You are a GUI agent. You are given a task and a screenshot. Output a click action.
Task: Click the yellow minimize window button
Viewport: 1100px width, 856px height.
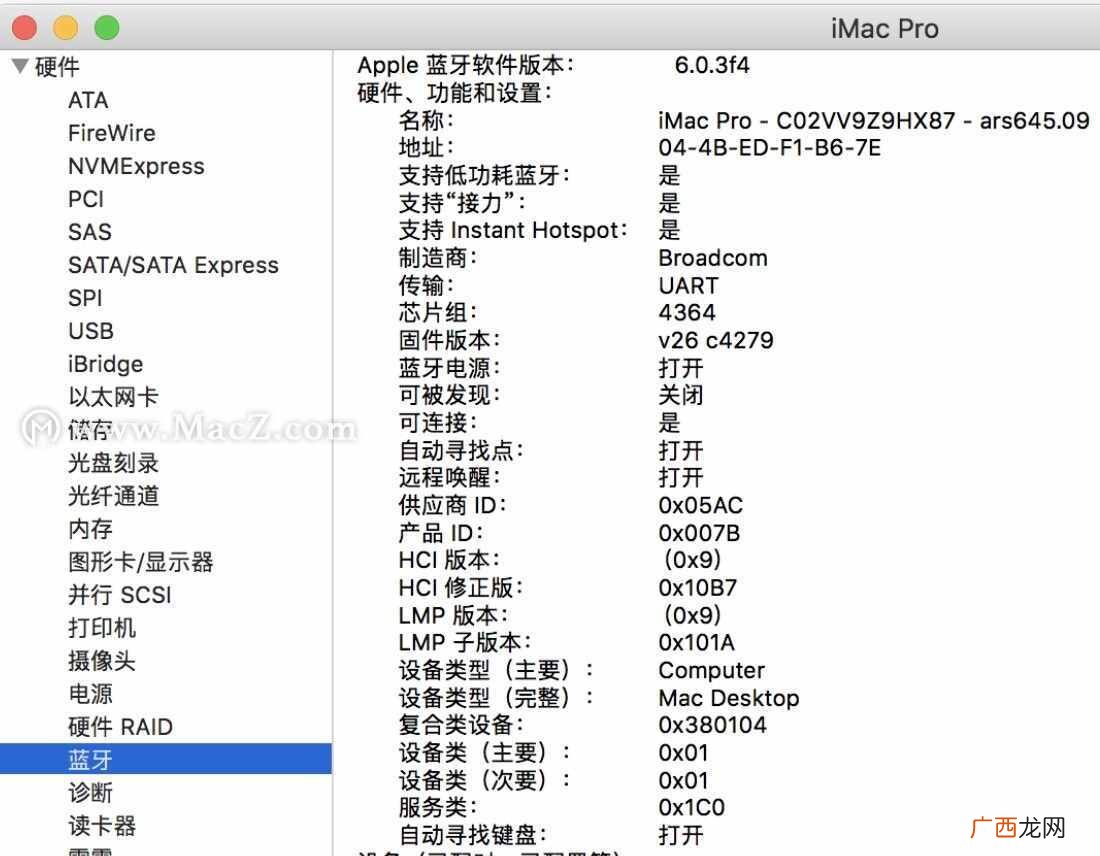(x=66, y=27)
